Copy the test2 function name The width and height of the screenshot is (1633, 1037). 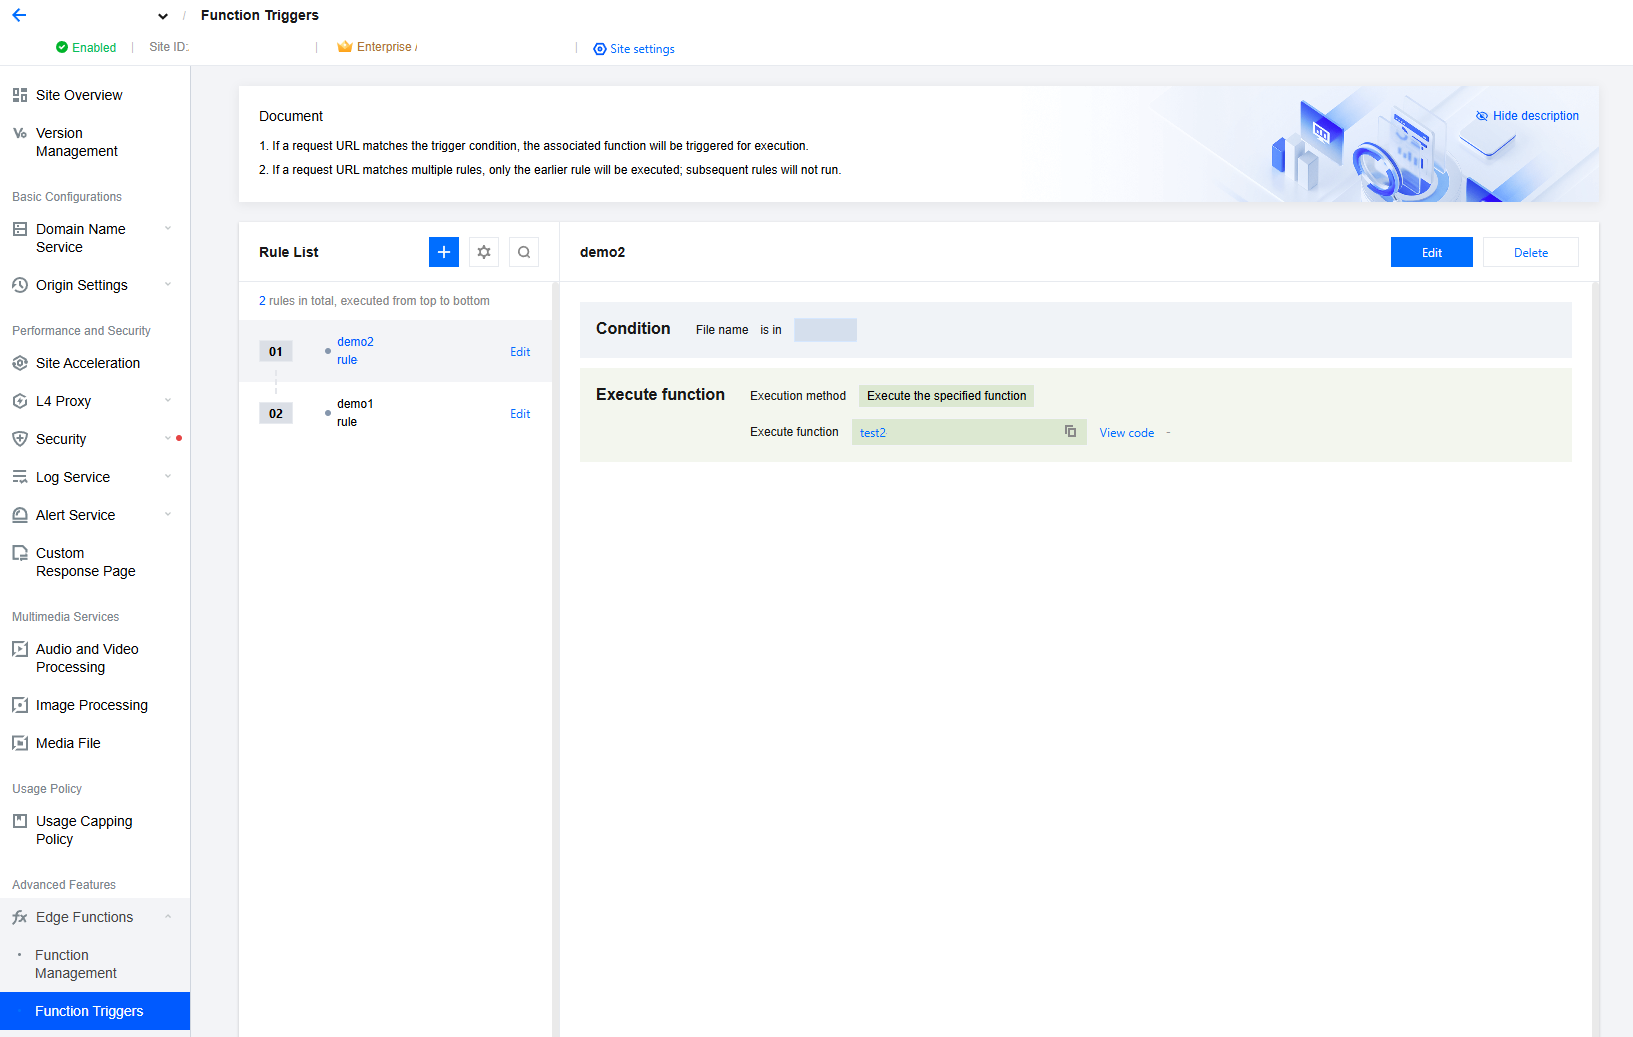coord(1070,432)
